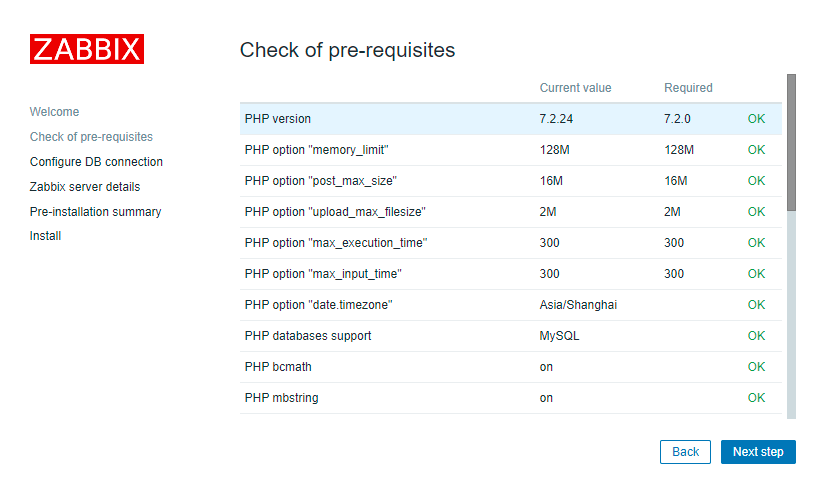Select the Install step in sidebar
Viewport: 826px width, 480px height.
tap(45, 236)
